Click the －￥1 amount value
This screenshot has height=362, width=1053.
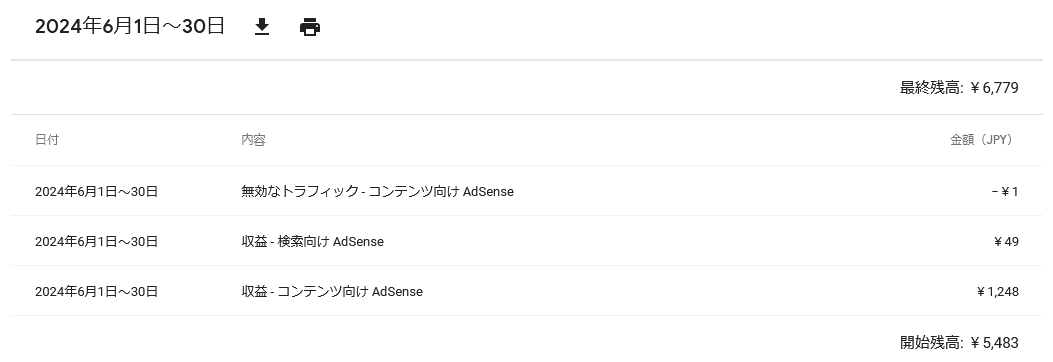(1005, 192)
